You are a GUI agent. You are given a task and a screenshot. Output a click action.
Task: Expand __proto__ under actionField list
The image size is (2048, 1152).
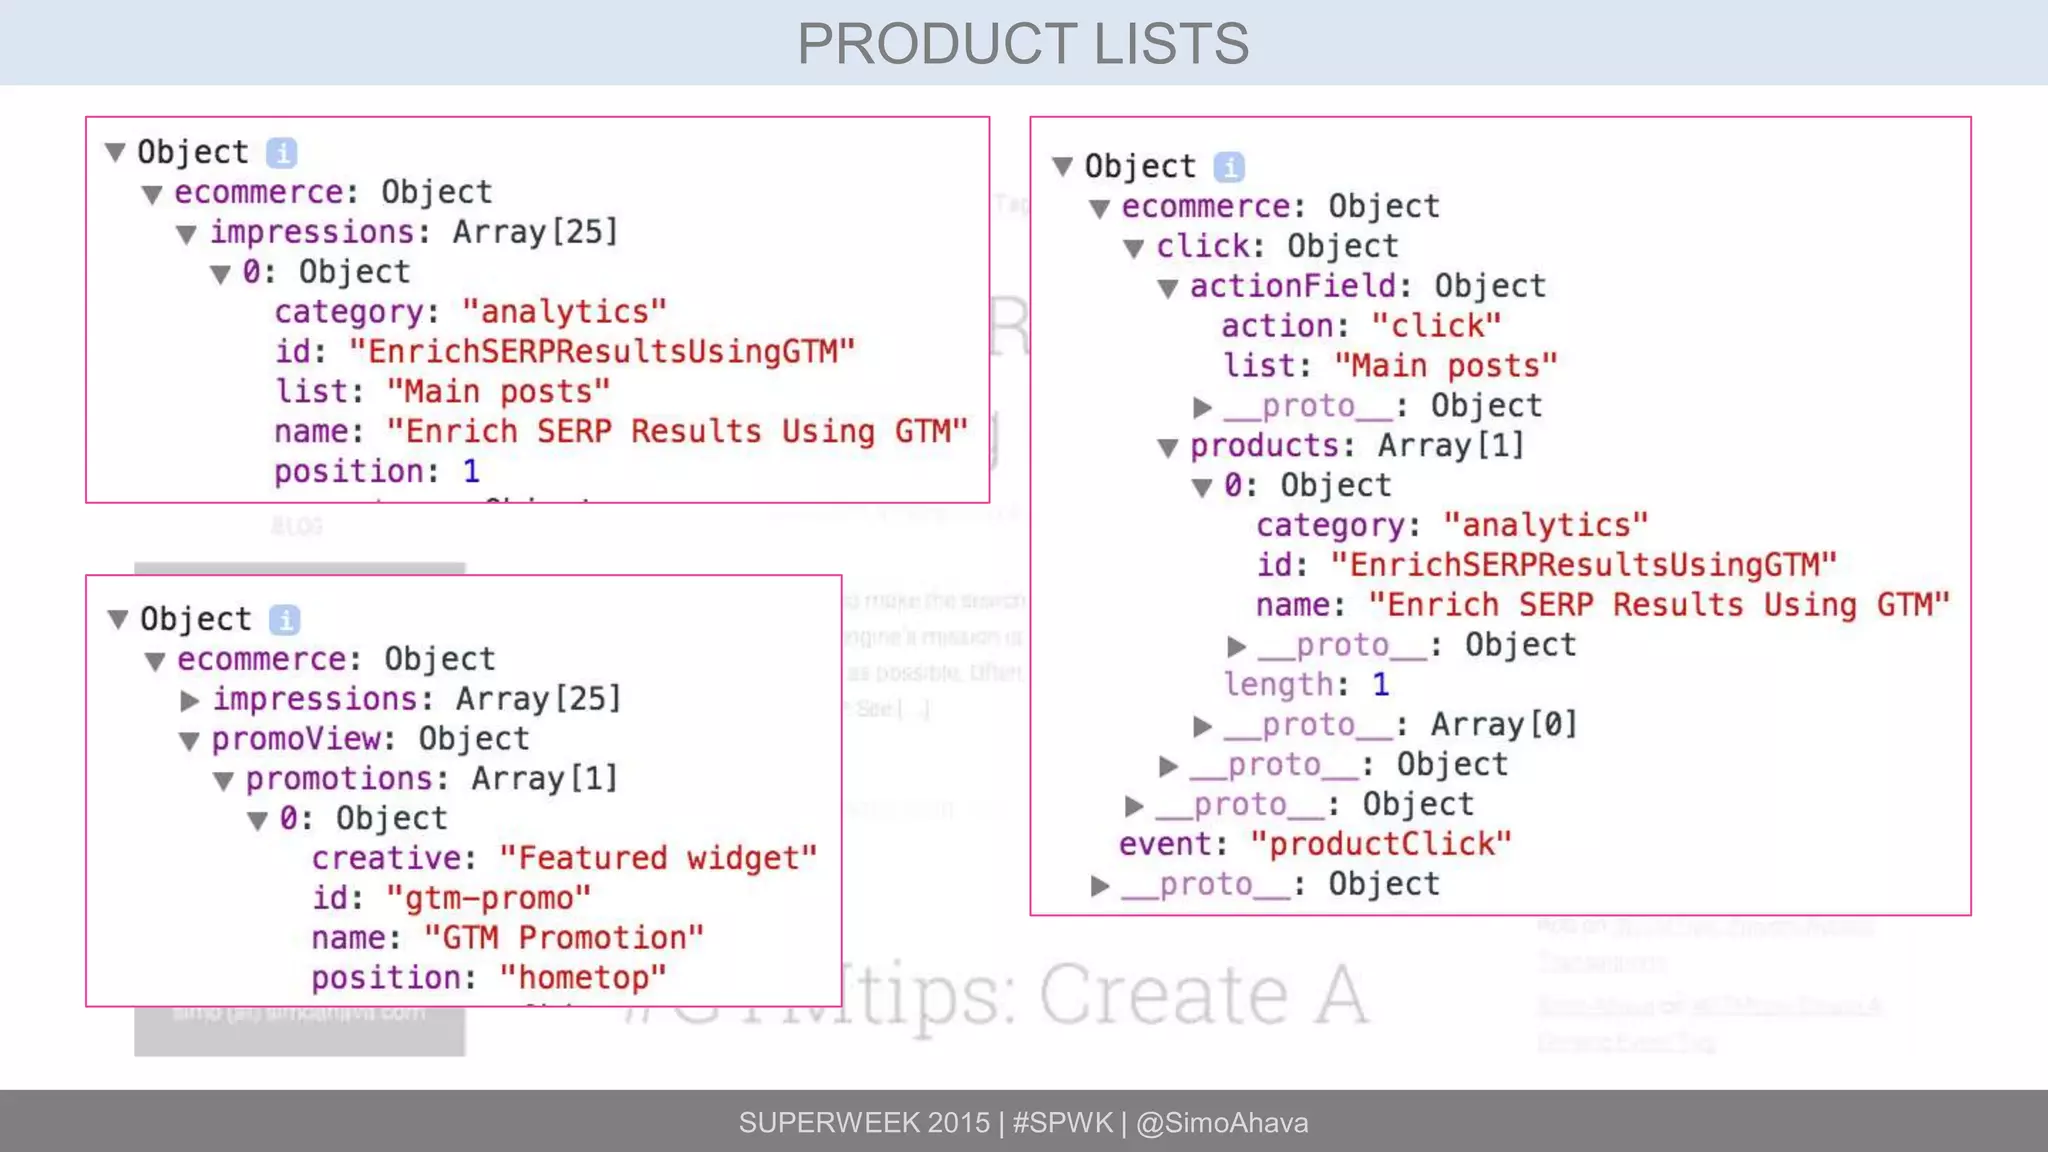click(x=1202, y=407)
